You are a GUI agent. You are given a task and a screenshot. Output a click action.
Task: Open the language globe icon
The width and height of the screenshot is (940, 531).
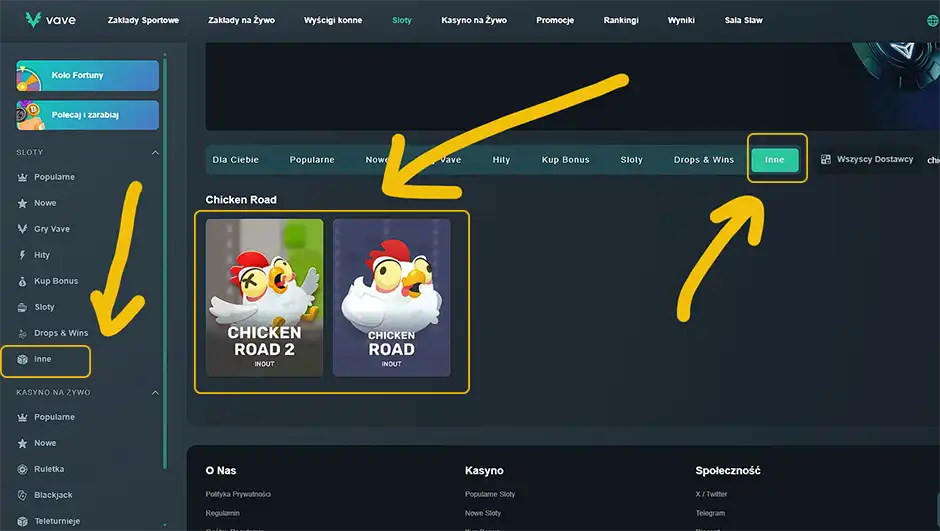933,21
